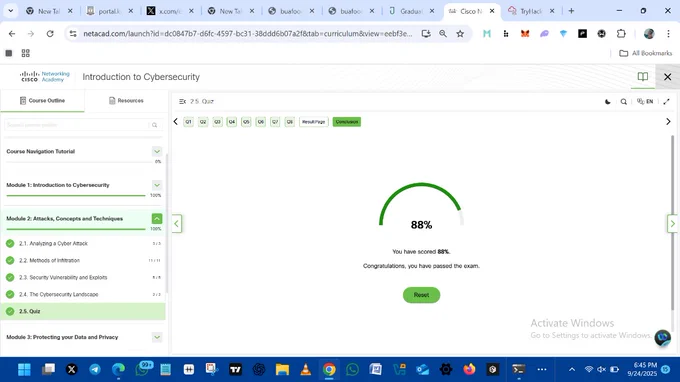Open File Explorer from taskbar
The image size is (680, 382).
(282, 369)
